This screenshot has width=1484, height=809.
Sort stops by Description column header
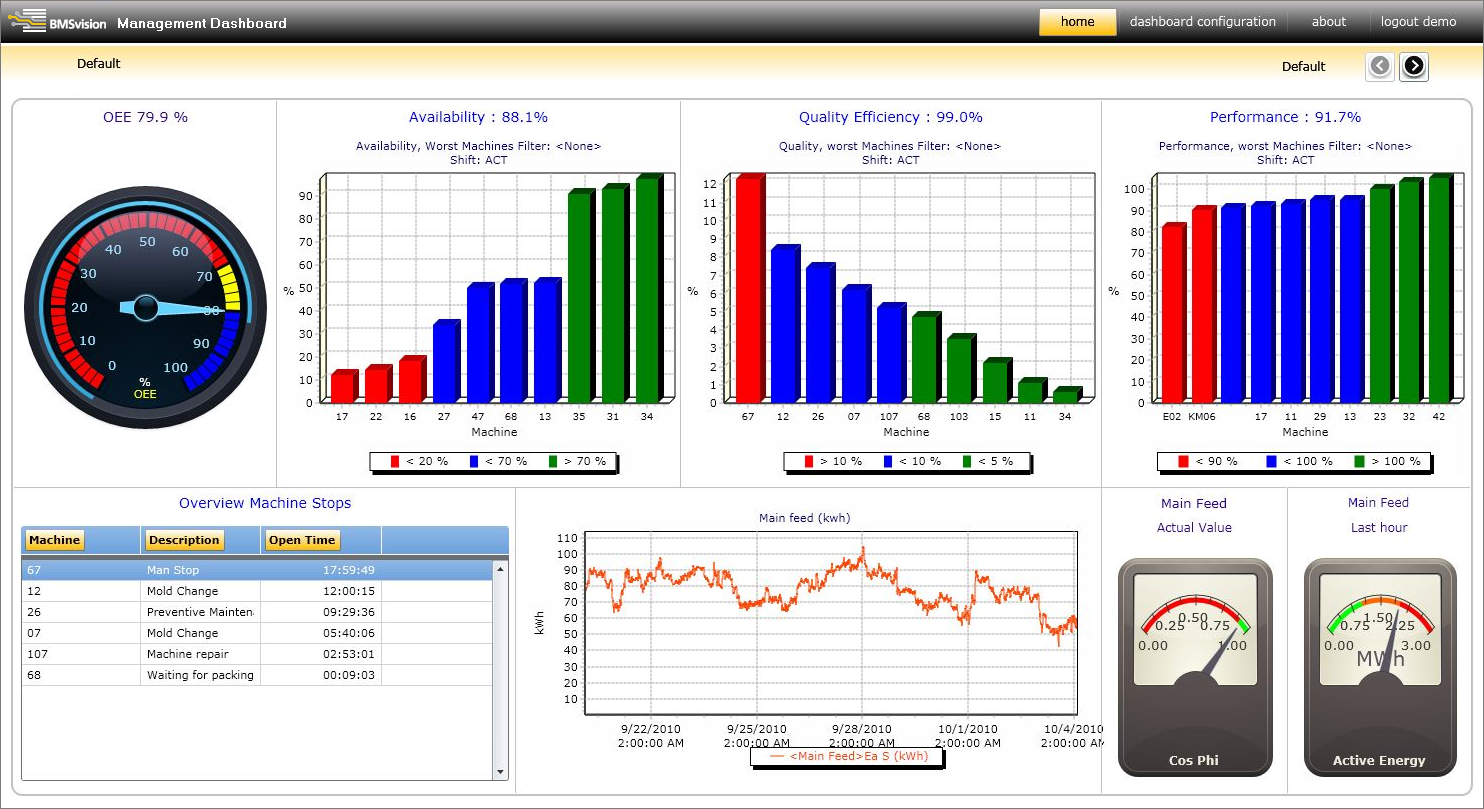(184, 540)
